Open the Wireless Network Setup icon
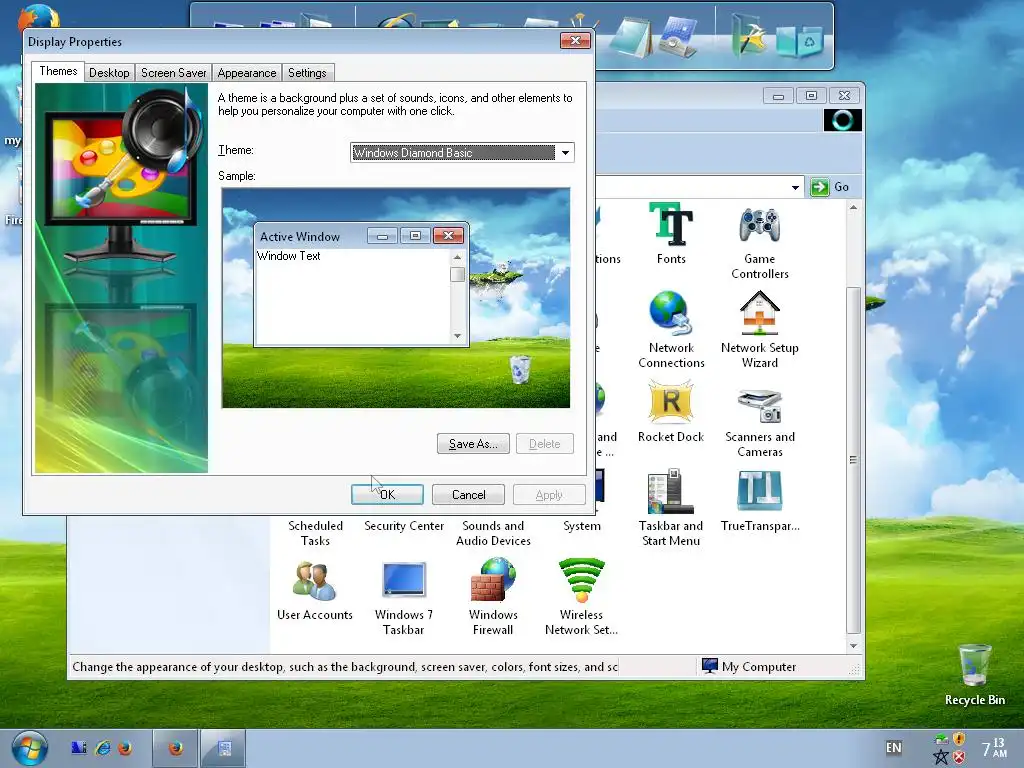The image size is (1024, 768). 581,580
